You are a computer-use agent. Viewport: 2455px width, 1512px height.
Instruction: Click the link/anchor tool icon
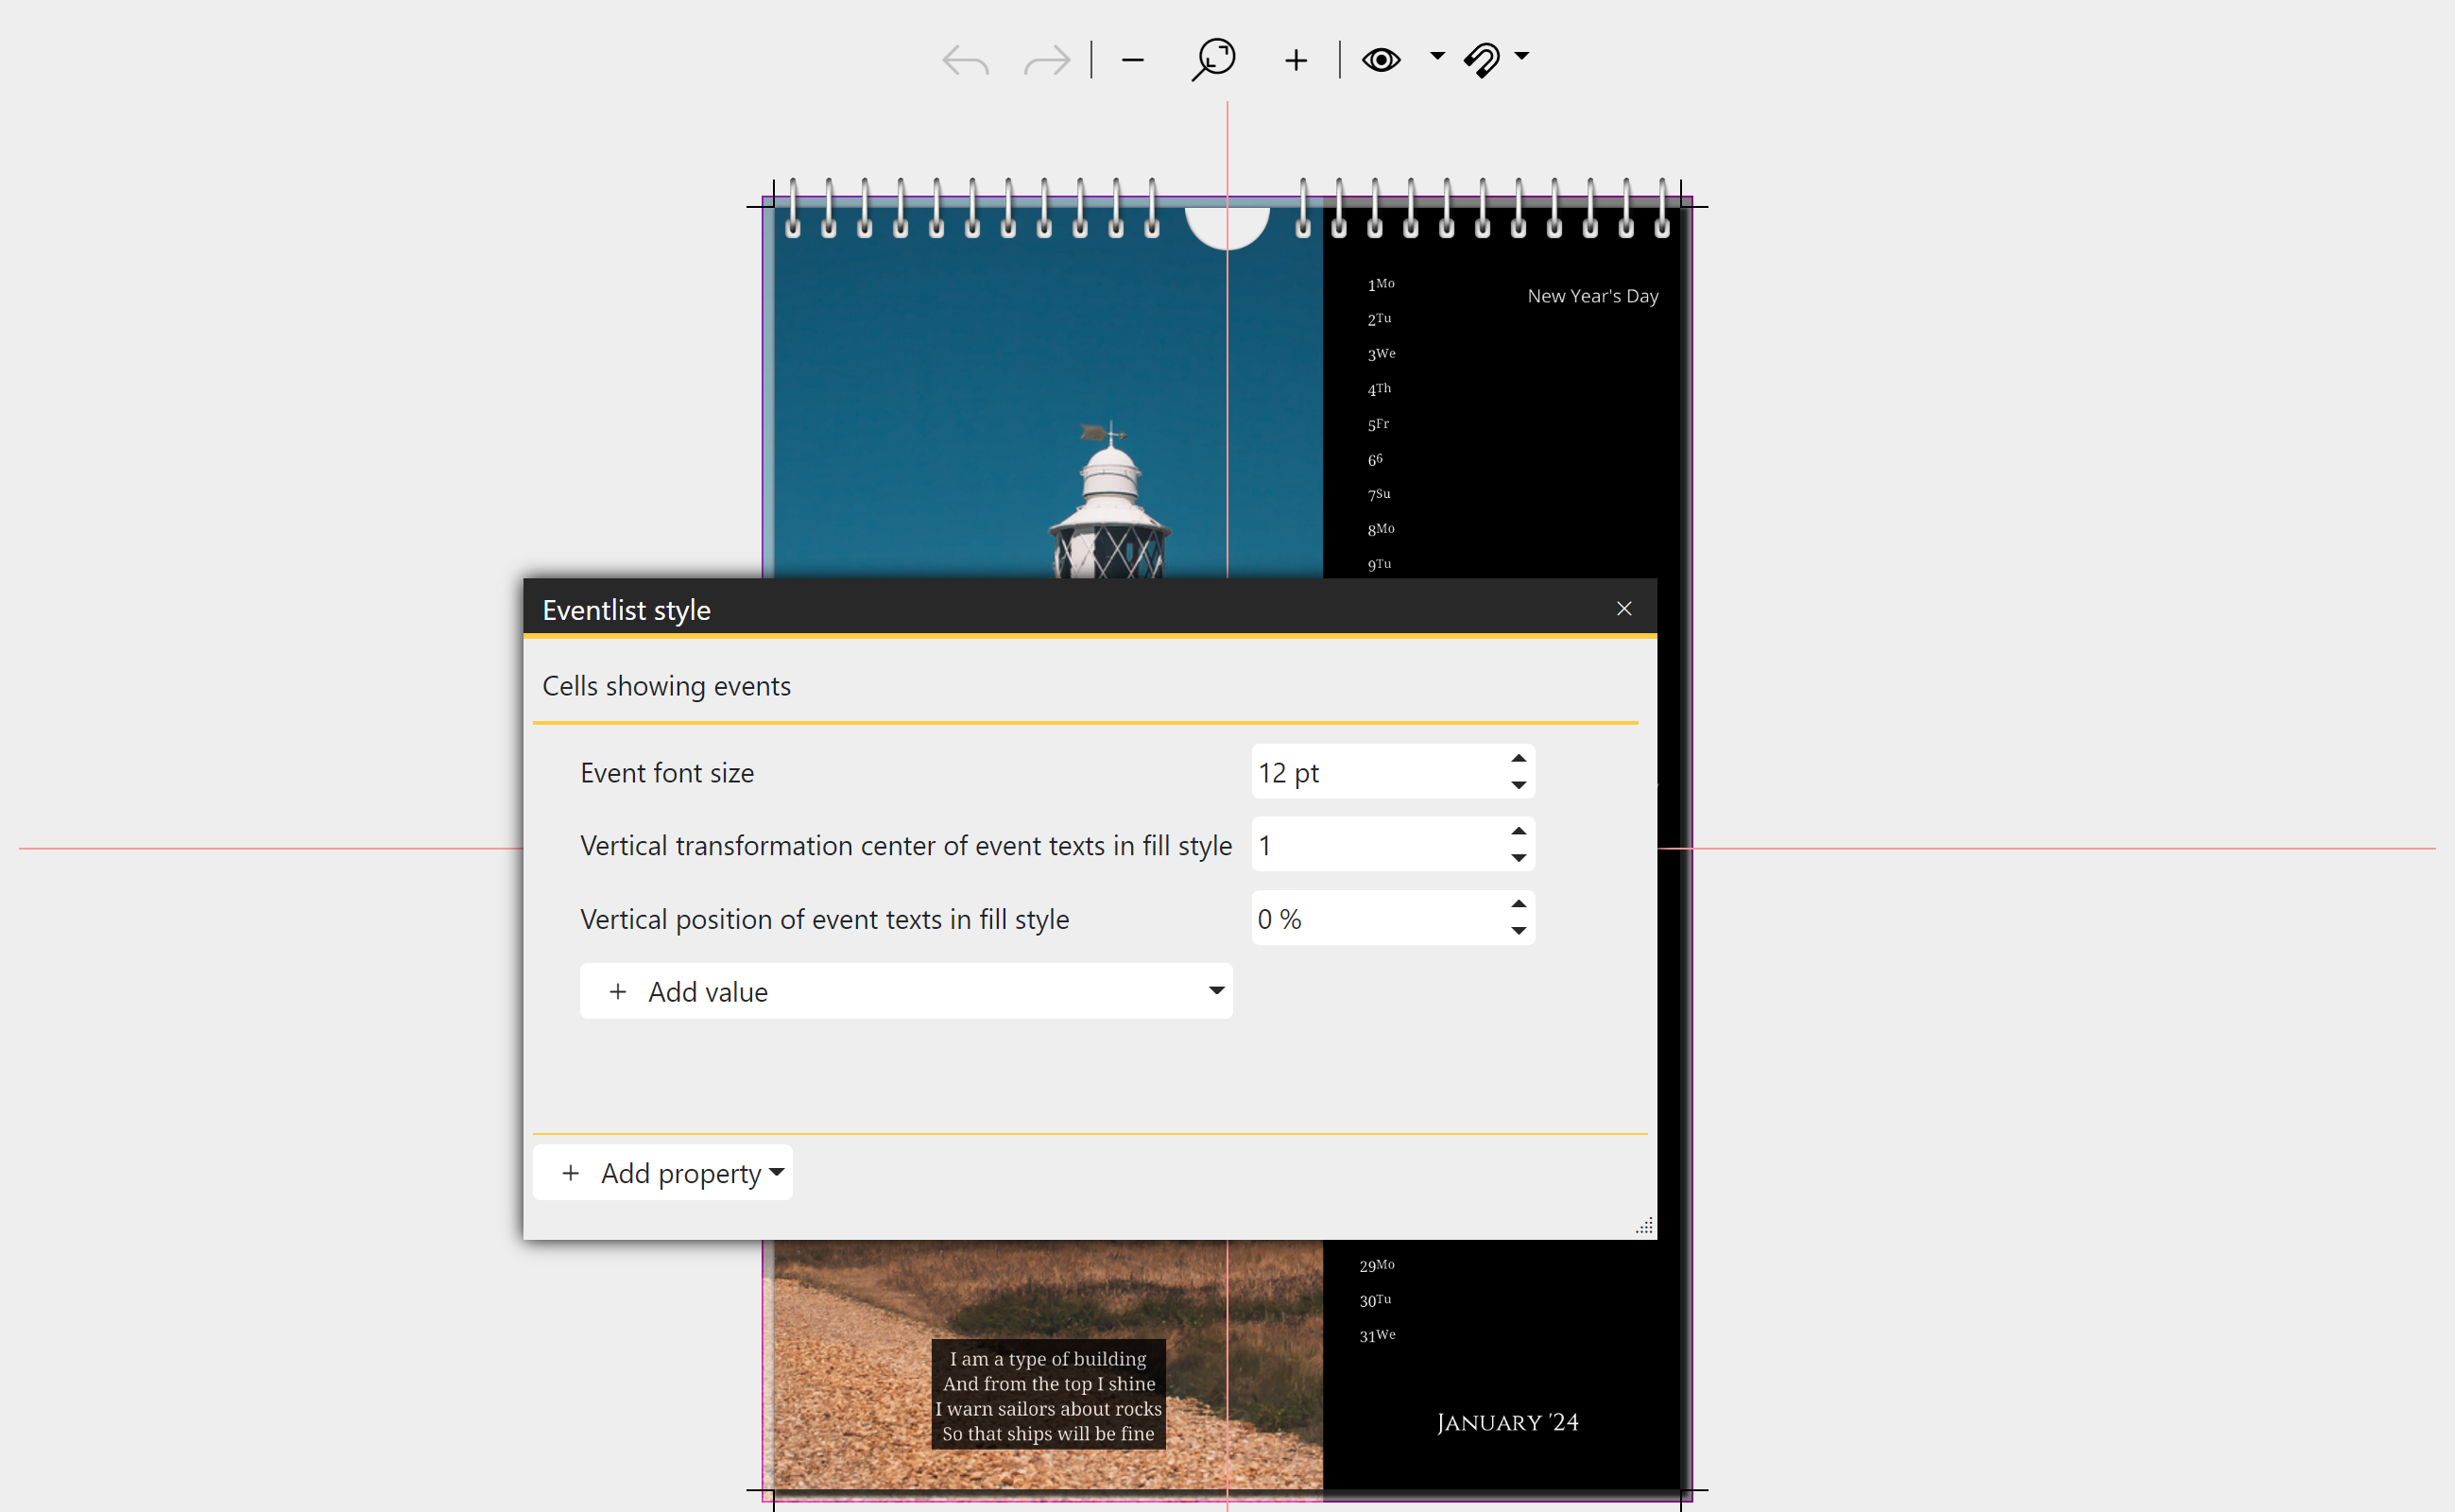[1489, 58]
